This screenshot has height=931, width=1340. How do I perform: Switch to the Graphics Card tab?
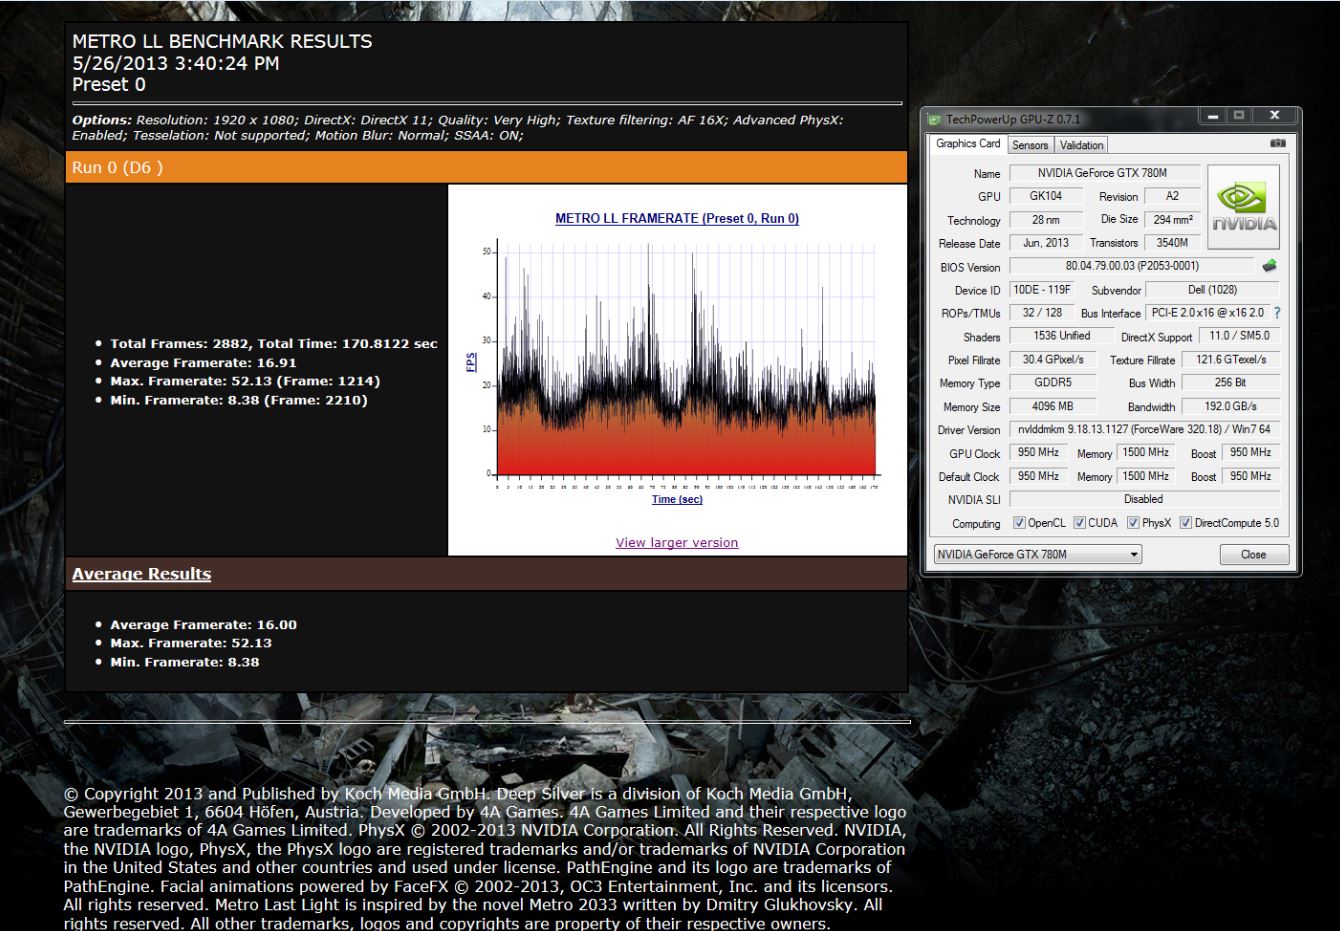coord(968,144)
